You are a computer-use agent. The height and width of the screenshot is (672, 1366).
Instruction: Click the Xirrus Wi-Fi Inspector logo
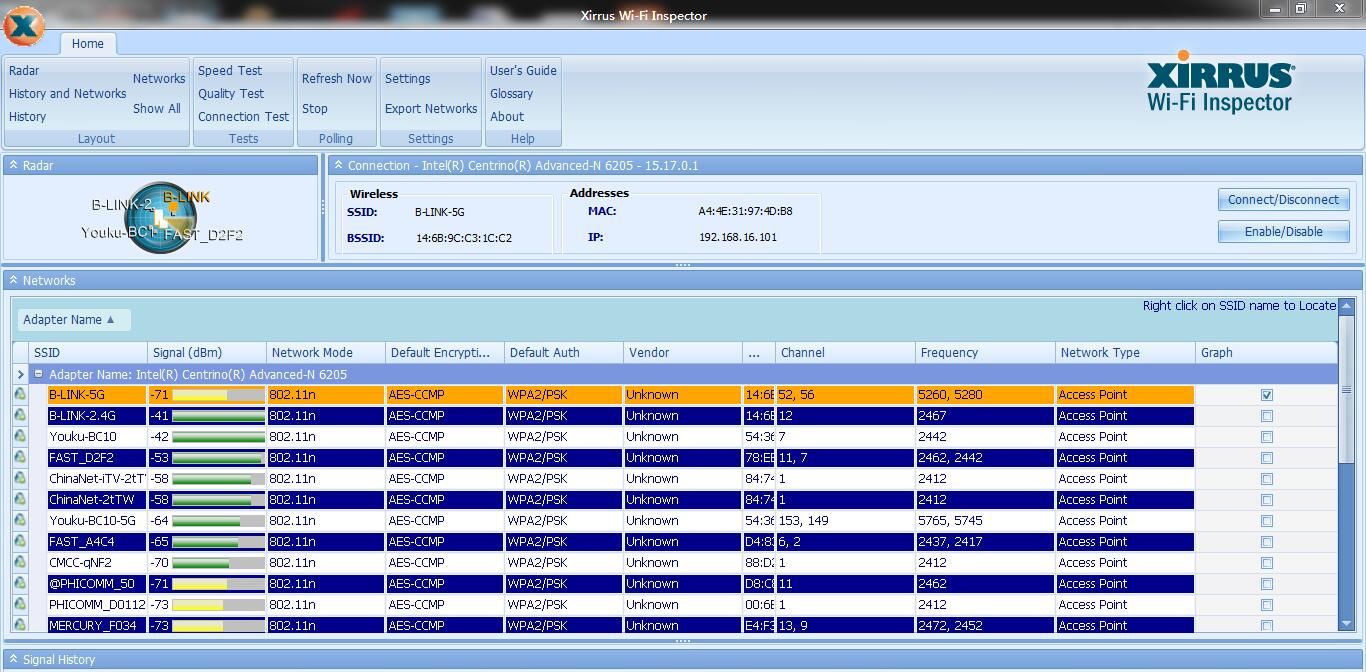tap(1220, 82)
